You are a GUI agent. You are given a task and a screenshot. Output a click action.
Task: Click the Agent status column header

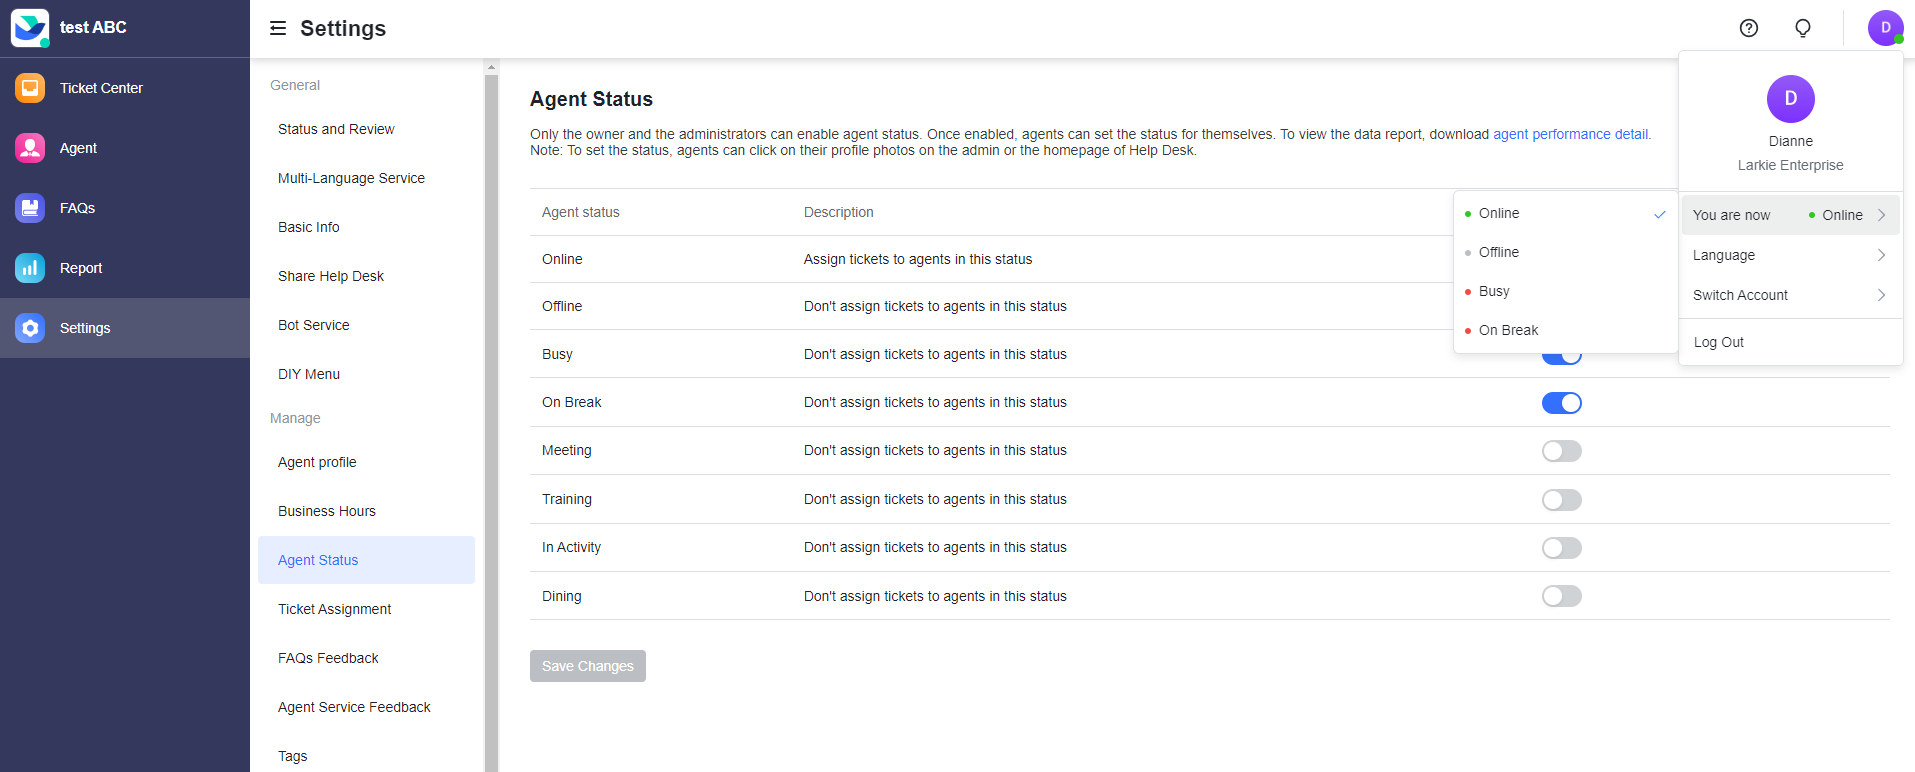(581, 212)
